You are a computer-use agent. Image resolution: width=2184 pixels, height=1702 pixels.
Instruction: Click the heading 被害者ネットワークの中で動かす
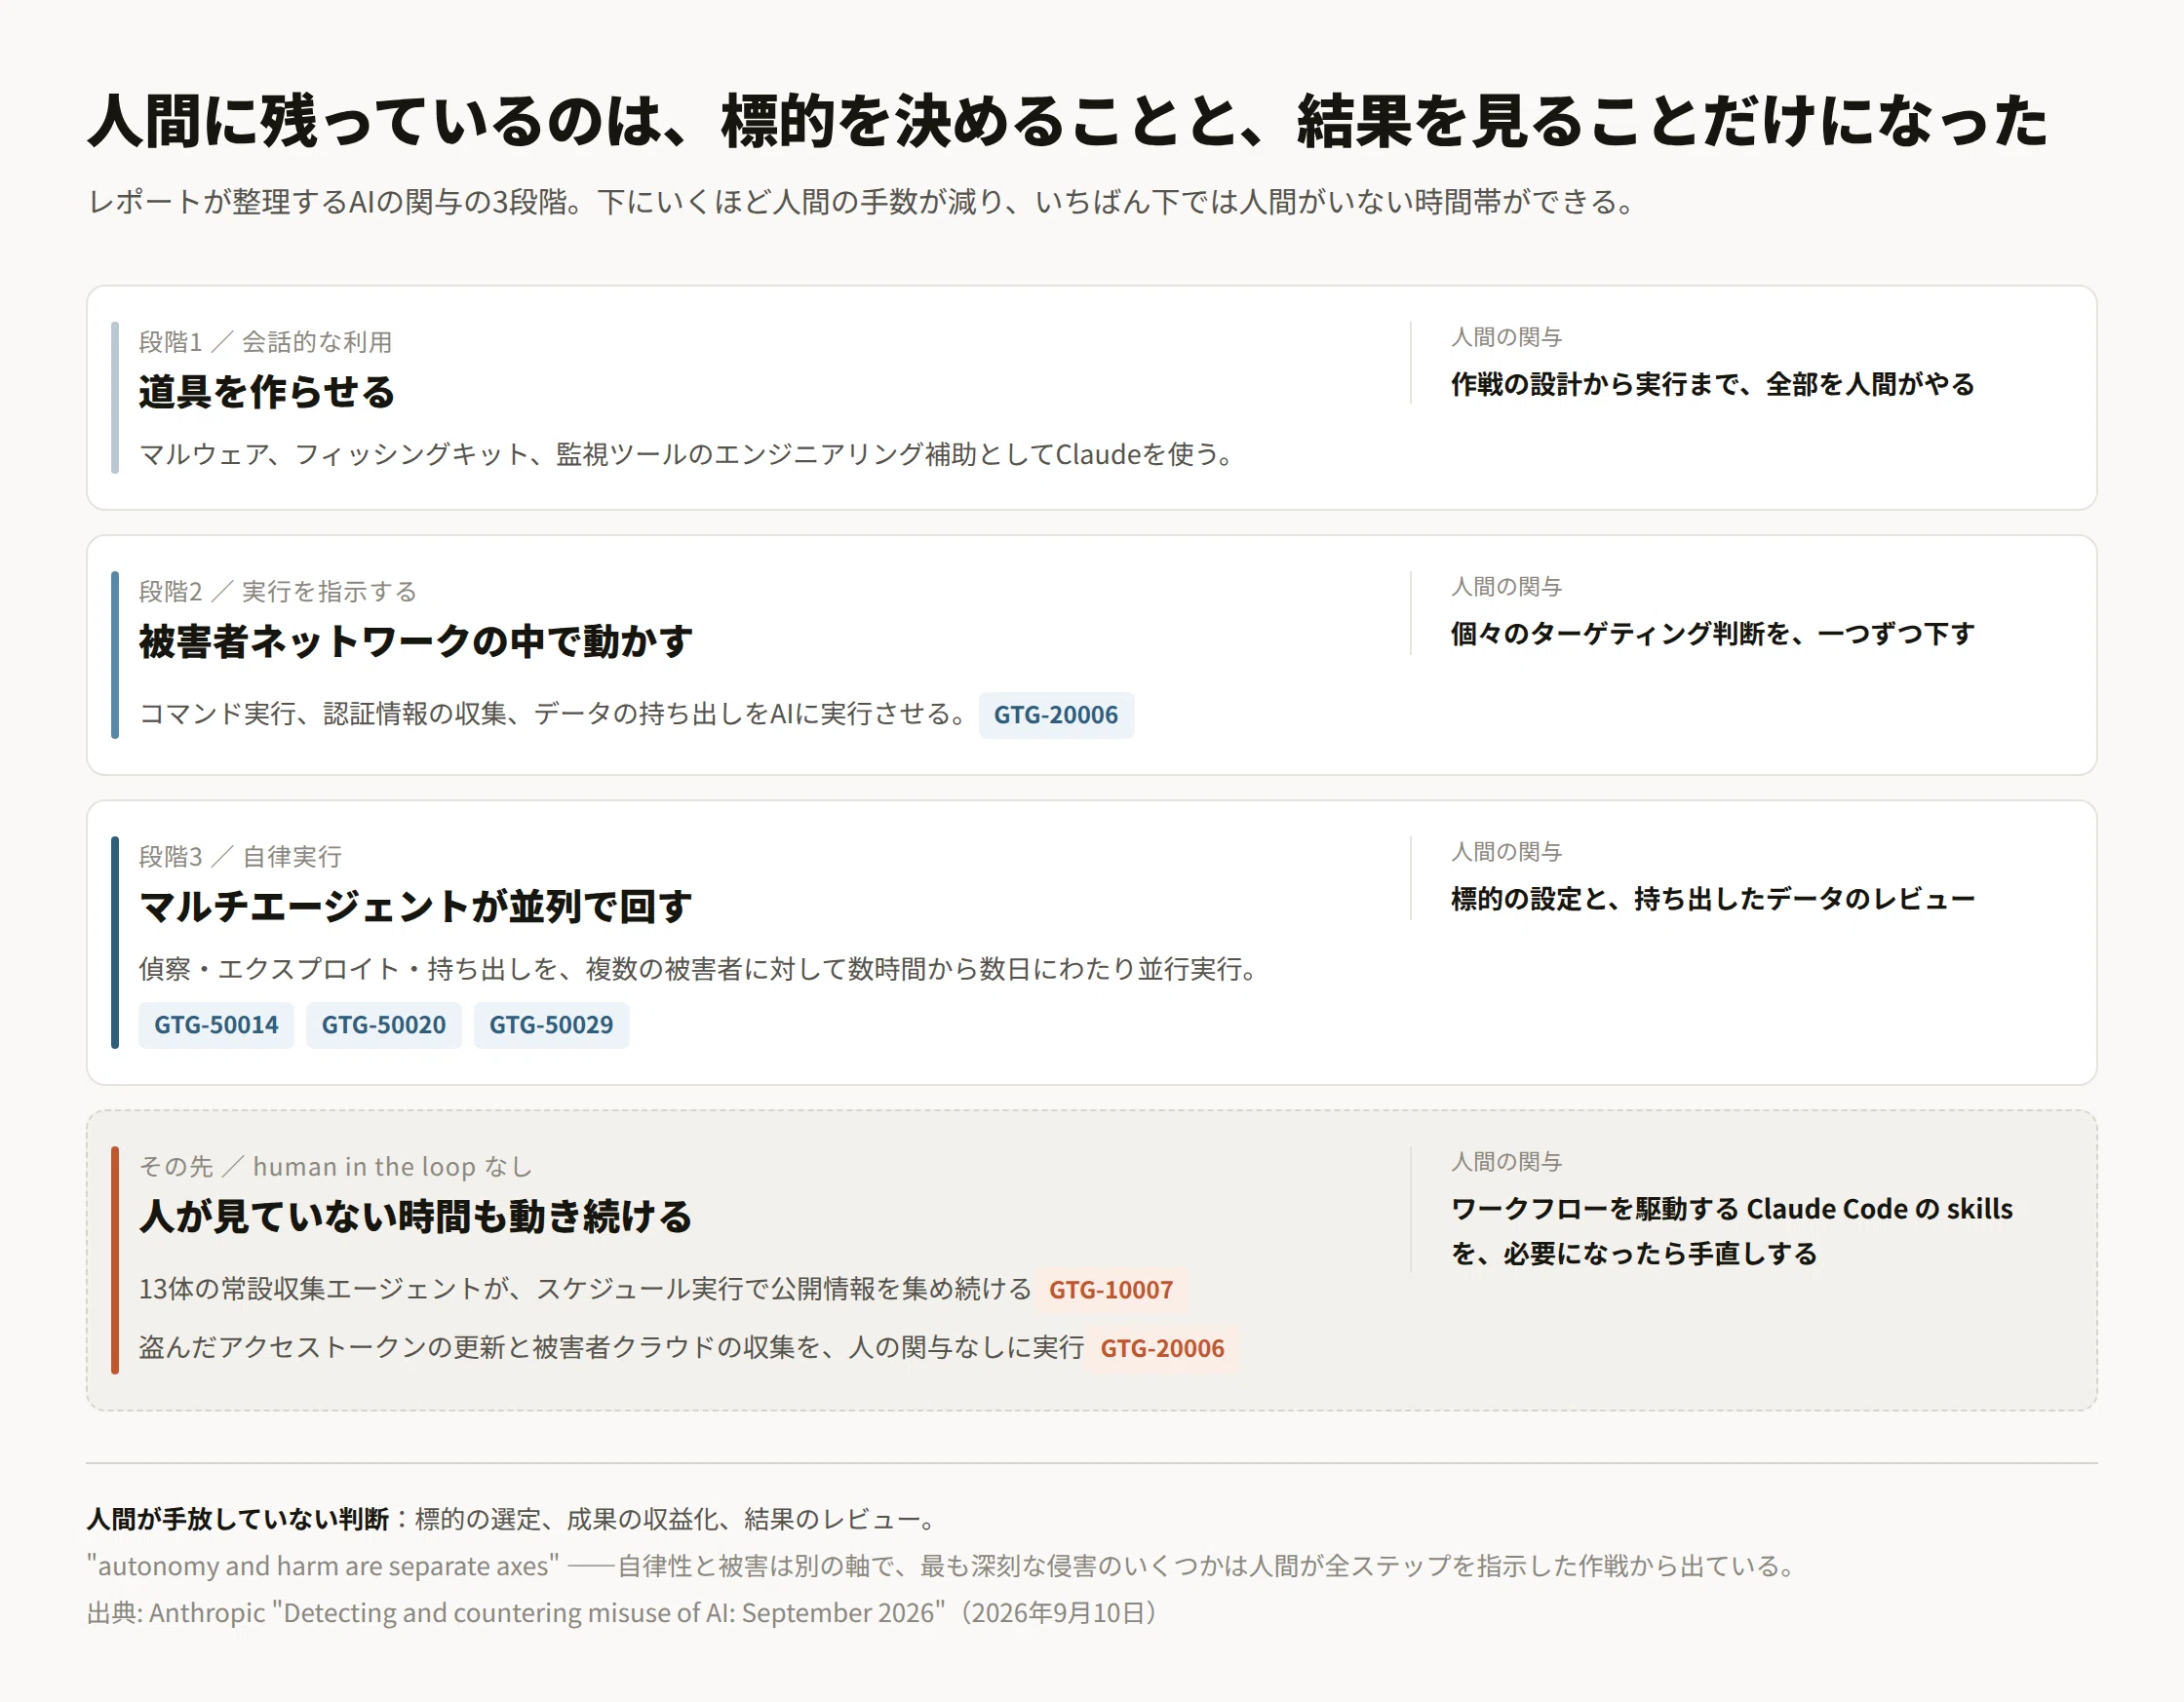click(416, 642)
